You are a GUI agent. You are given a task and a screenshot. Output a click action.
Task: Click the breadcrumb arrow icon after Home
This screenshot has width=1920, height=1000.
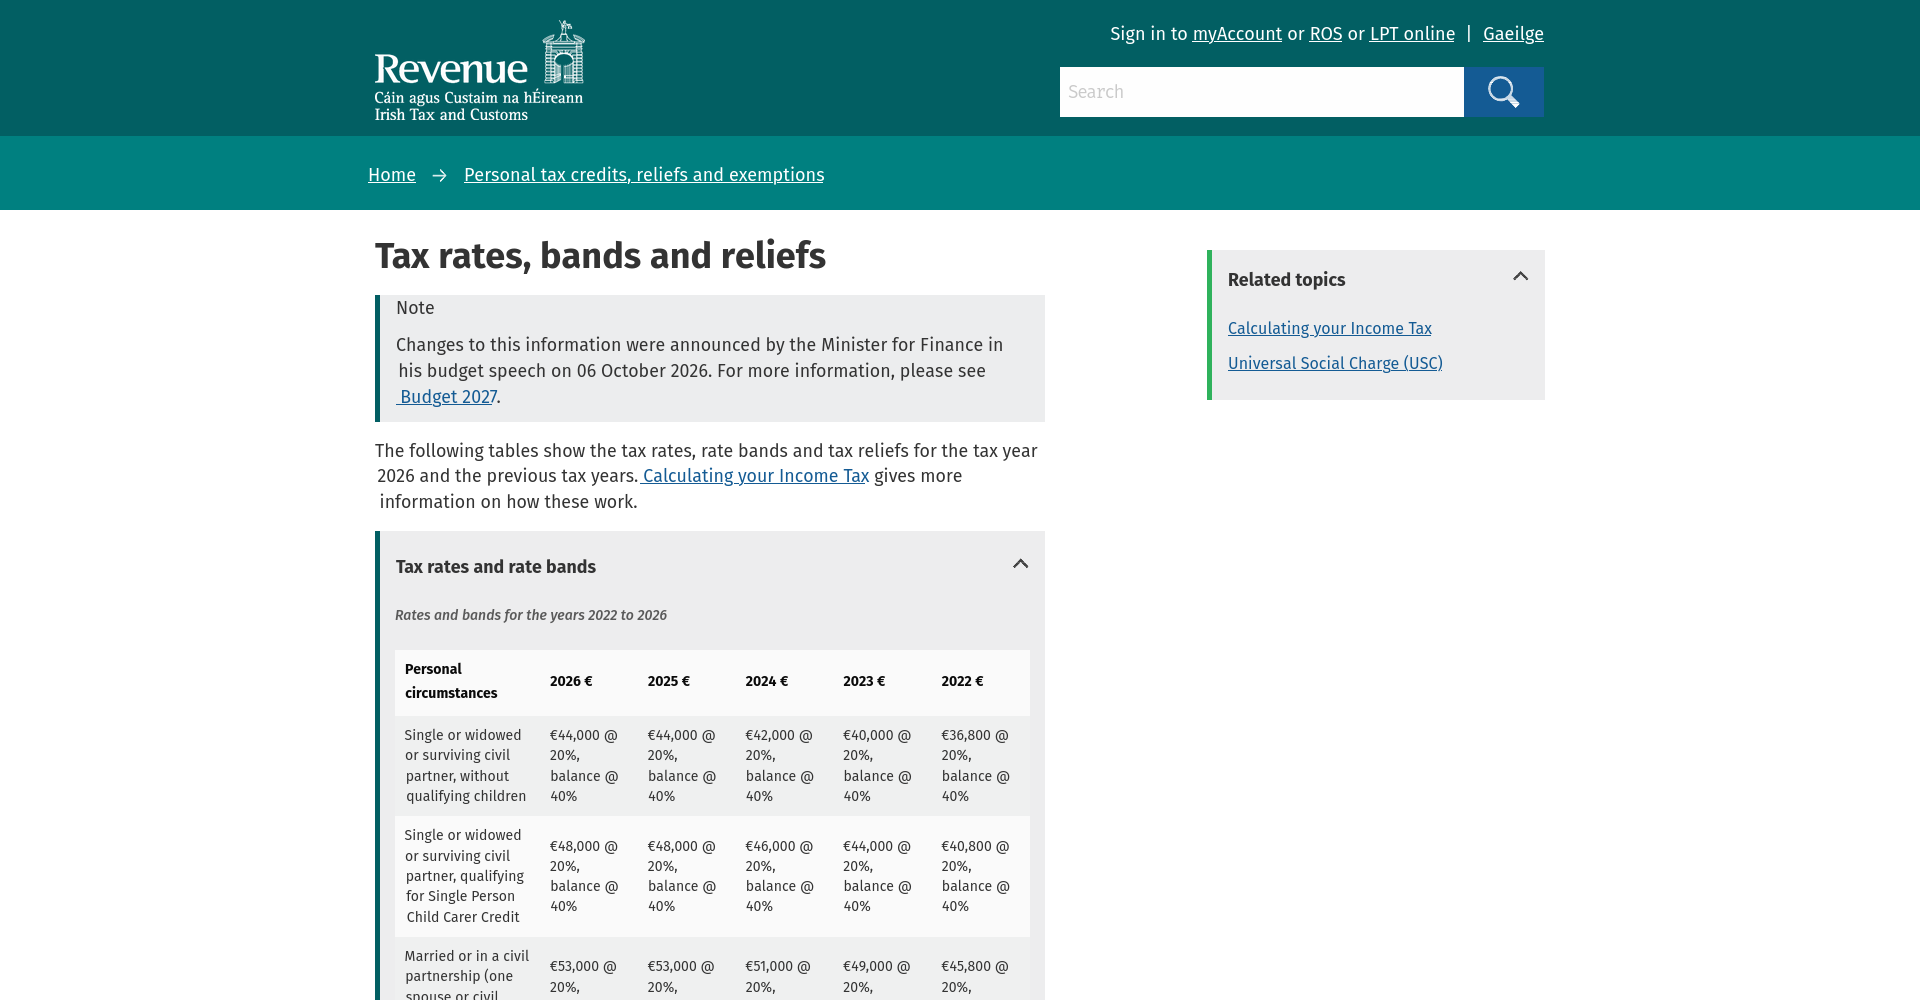[x=439, y=176]
